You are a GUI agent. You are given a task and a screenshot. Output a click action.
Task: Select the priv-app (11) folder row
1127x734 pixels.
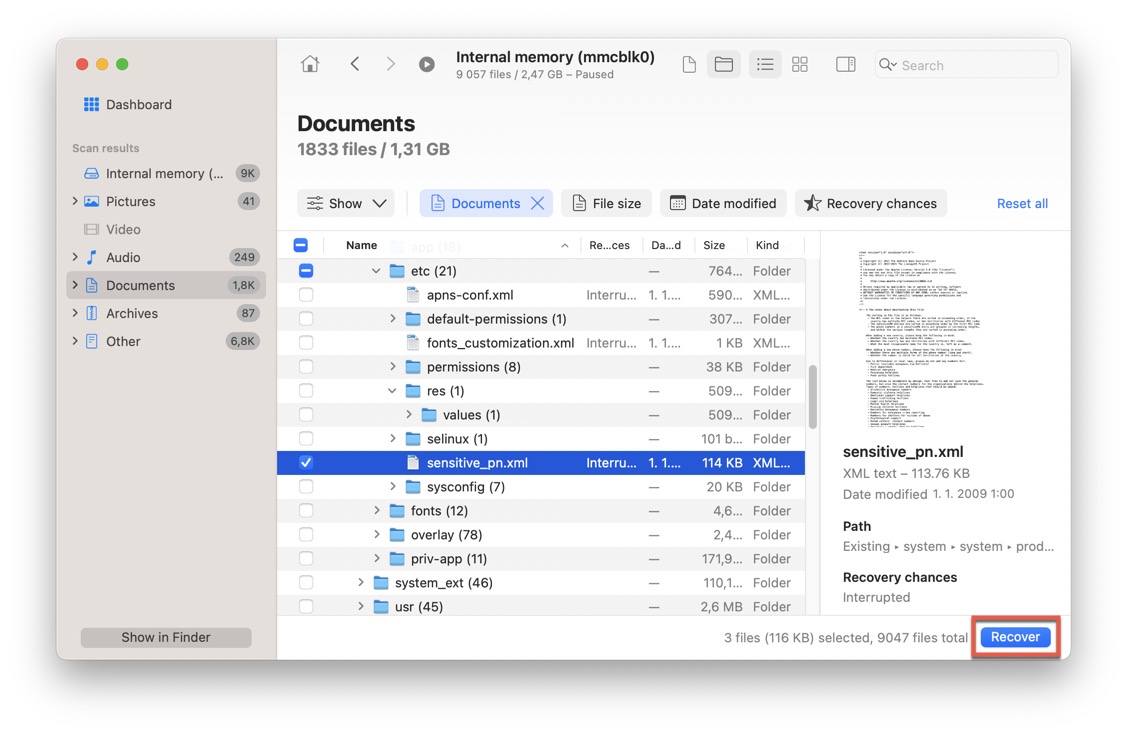pos(540,559)
